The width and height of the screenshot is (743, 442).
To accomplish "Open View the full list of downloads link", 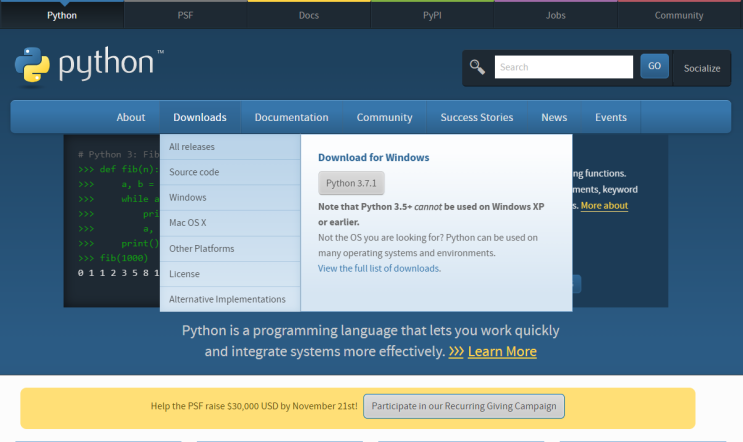I will pos(379,268).
